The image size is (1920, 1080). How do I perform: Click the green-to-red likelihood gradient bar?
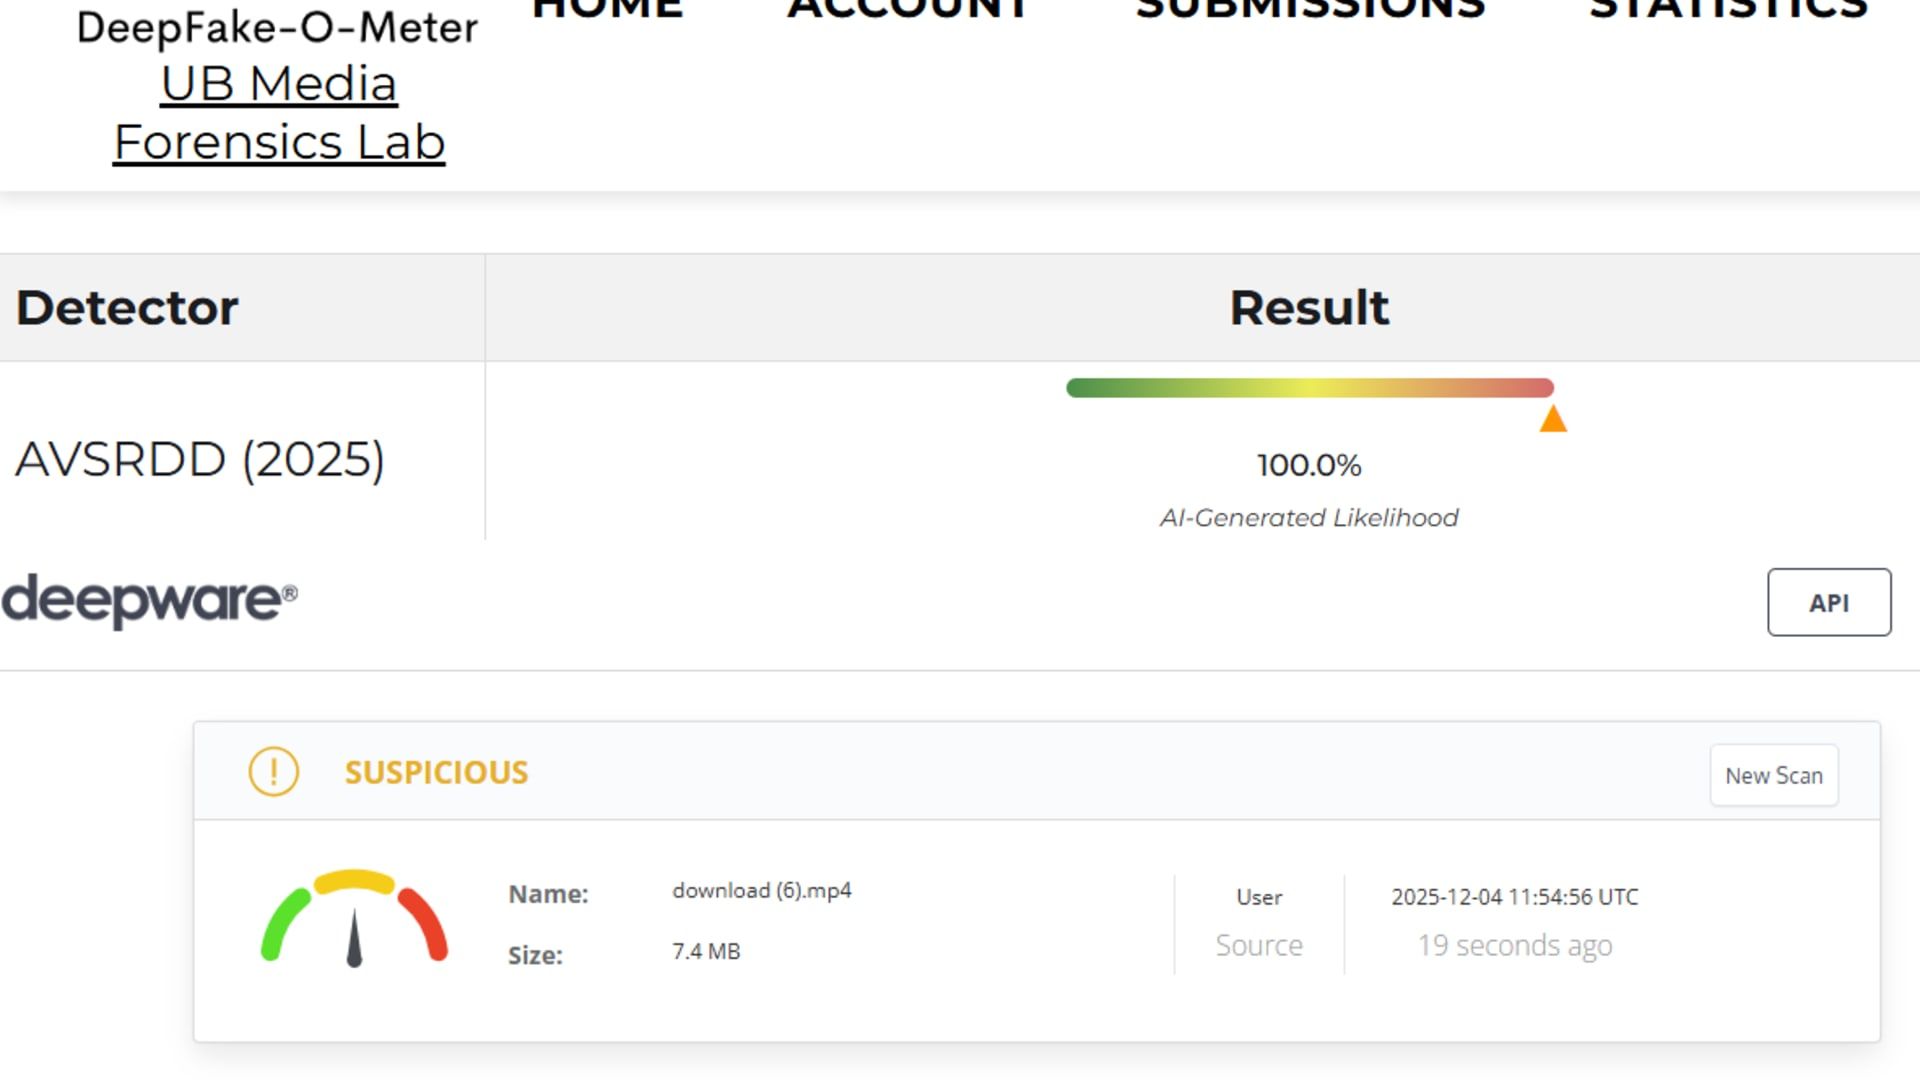pyautogui.click(x=1309, y=388)
